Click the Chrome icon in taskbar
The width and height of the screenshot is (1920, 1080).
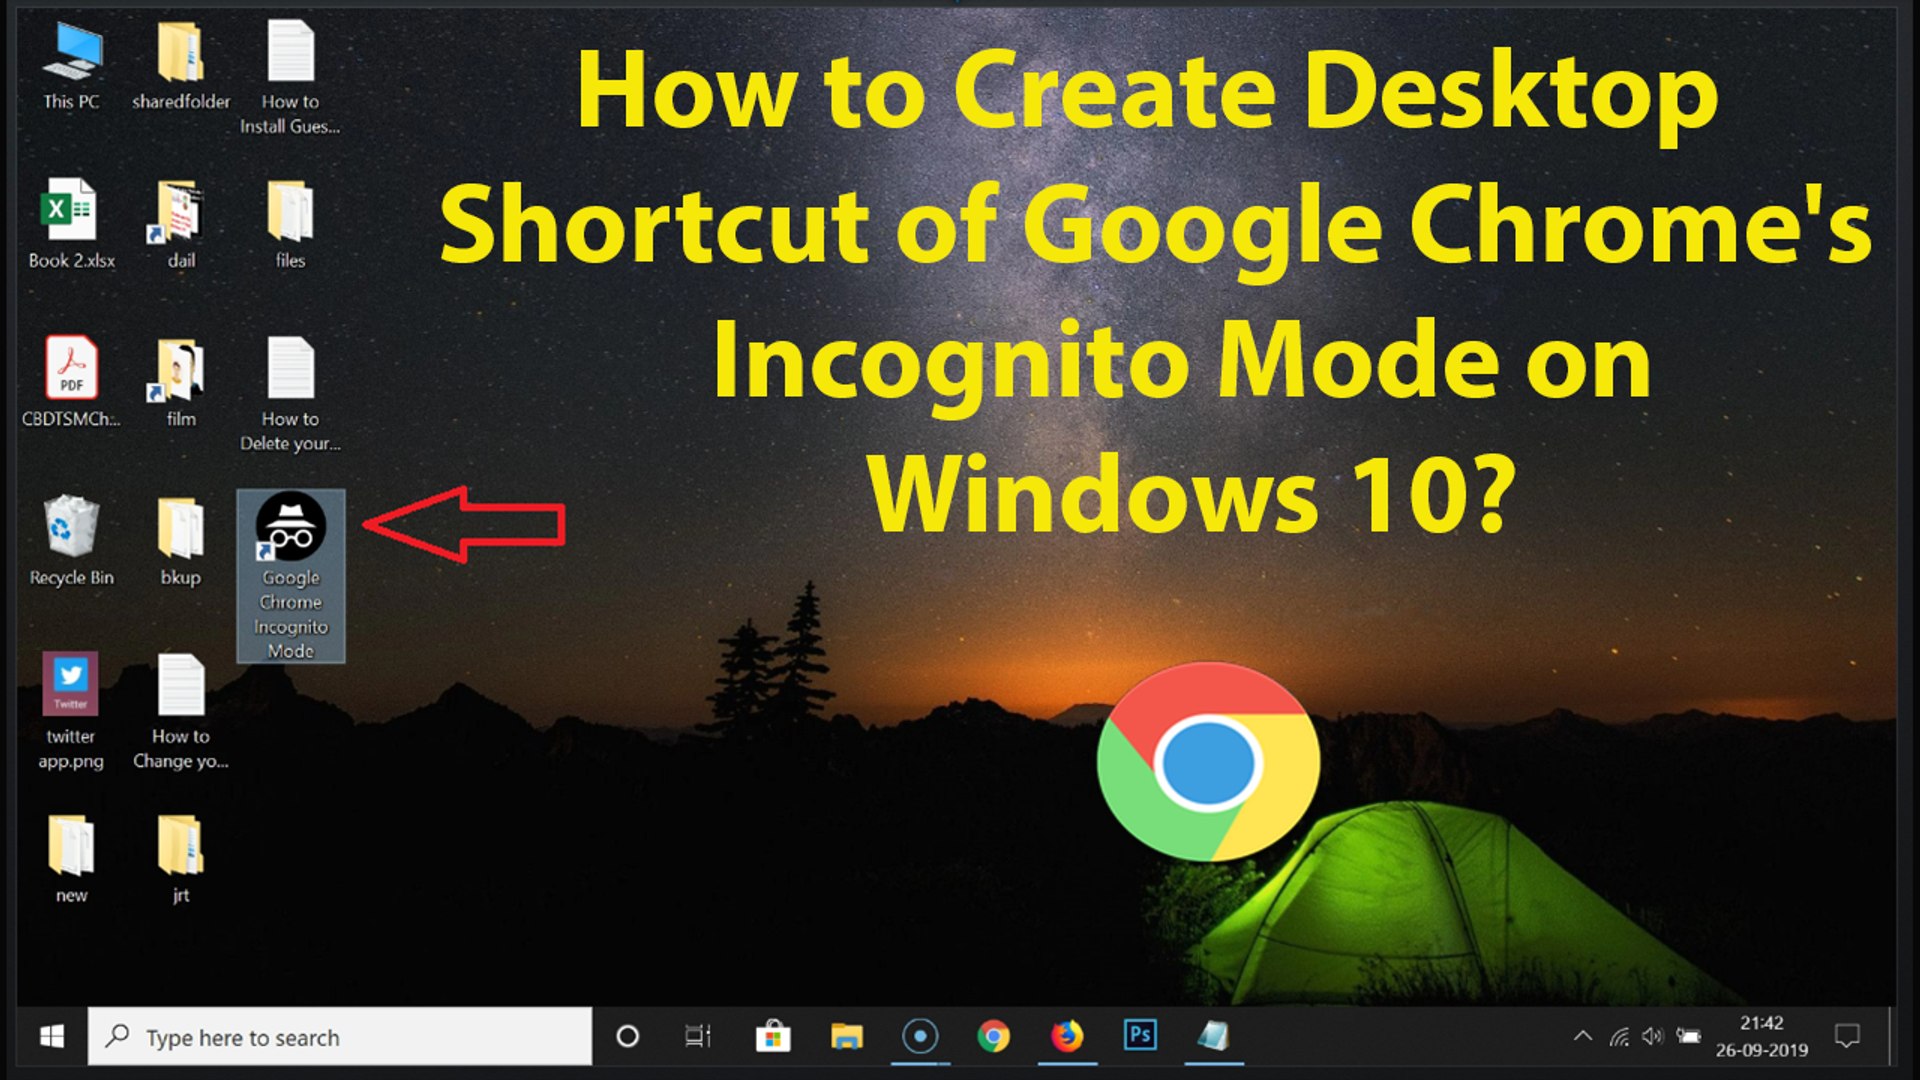tap(993, 1036)
